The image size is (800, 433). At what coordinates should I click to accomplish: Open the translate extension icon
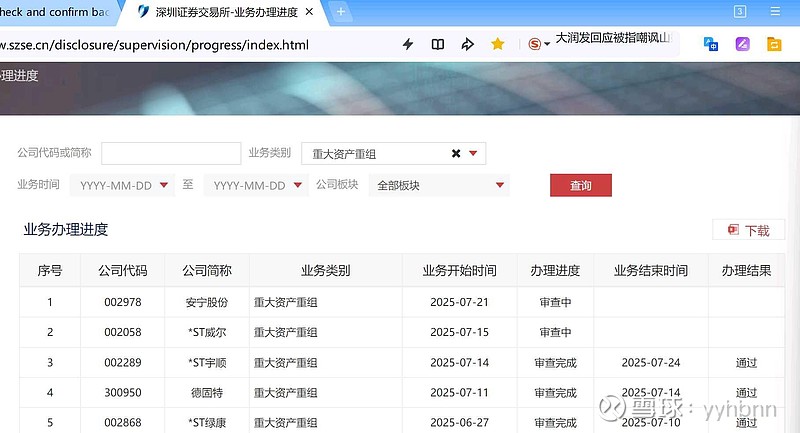[x=711, y=44]
